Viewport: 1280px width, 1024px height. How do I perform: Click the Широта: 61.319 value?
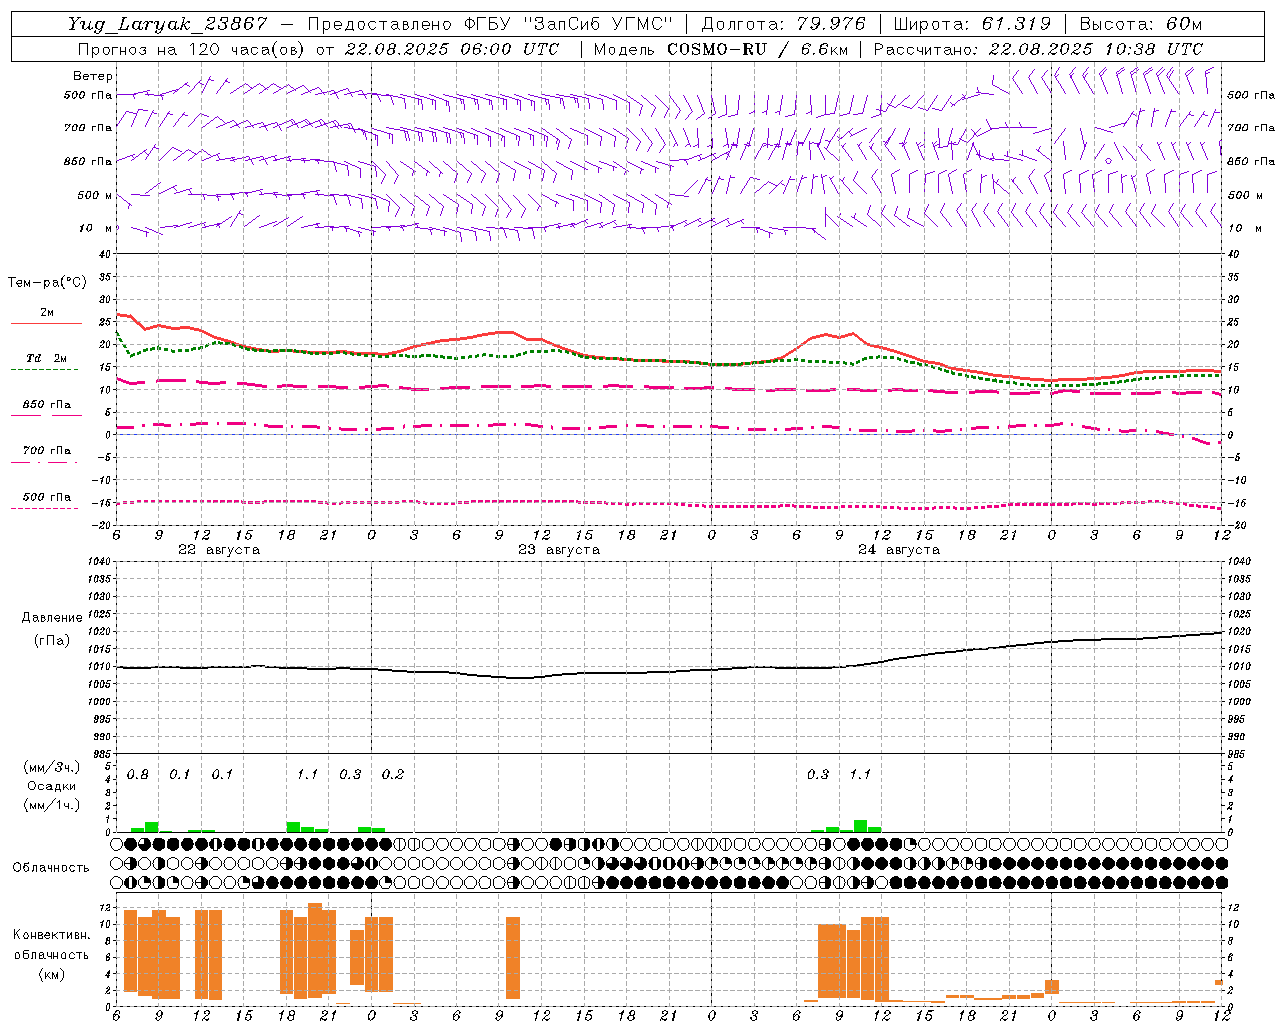972,24
